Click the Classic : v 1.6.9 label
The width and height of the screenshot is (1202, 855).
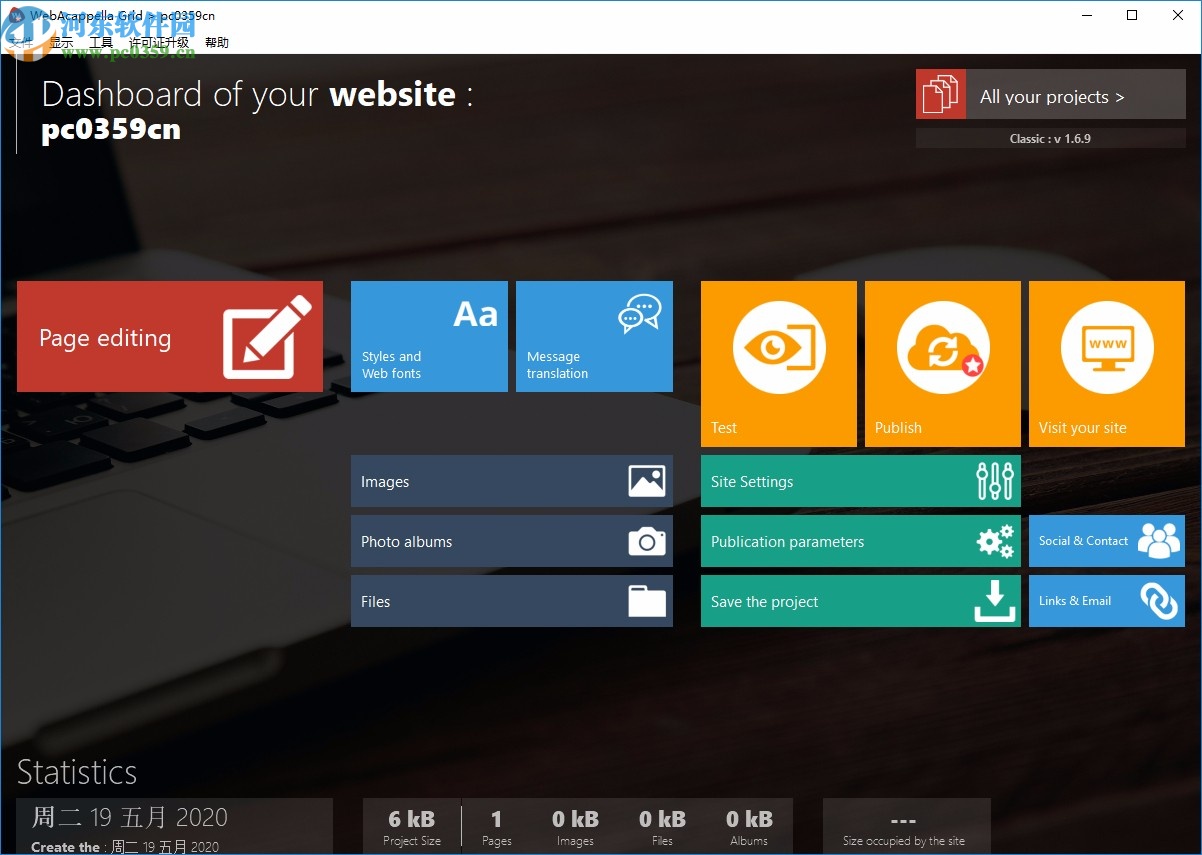(x=1050, y=139)
